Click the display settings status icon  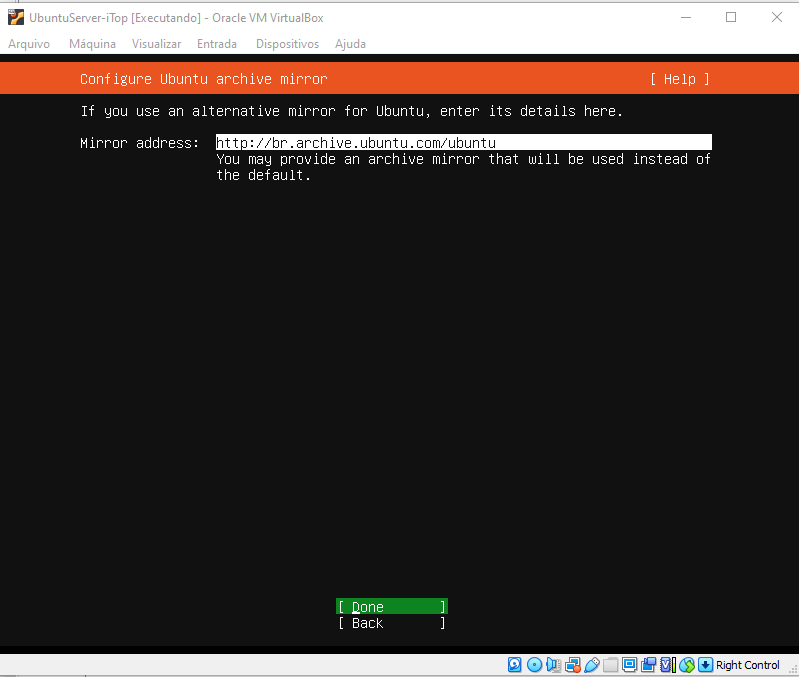click(x=629, y=665)
